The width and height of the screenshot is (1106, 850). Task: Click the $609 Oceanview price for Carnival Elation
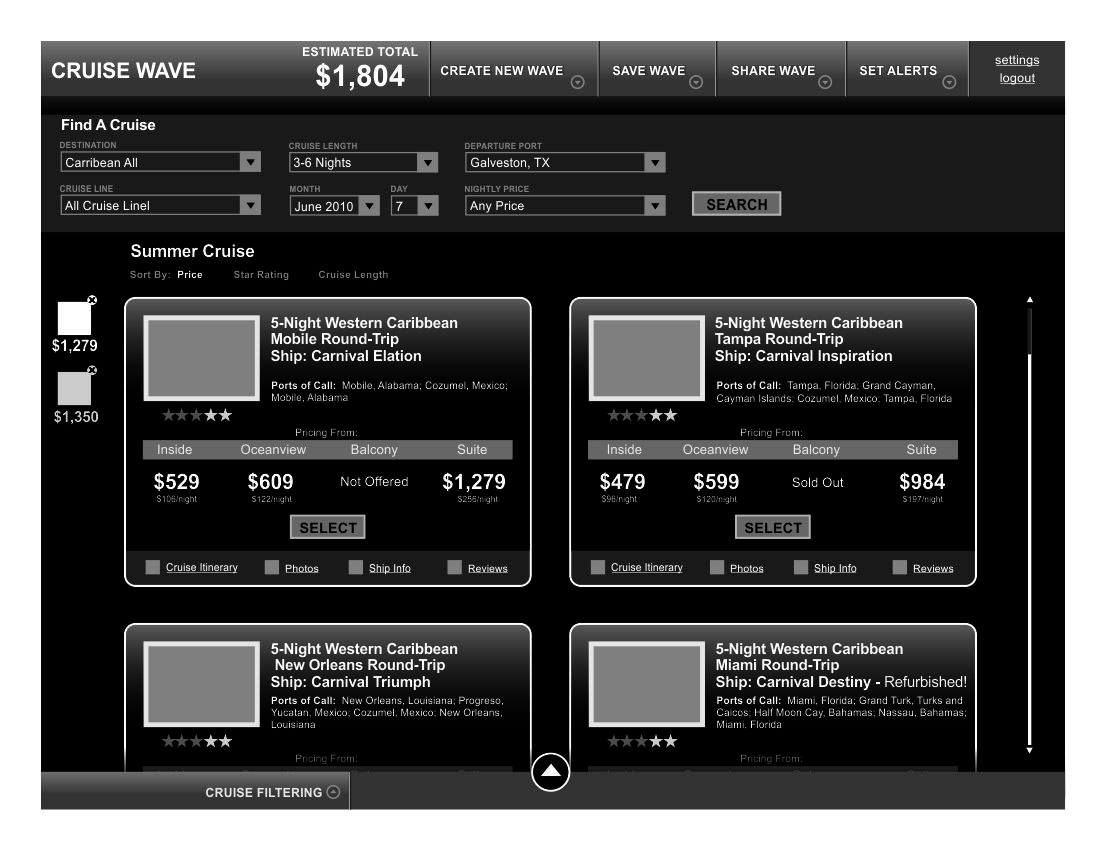tap(270, 482)
